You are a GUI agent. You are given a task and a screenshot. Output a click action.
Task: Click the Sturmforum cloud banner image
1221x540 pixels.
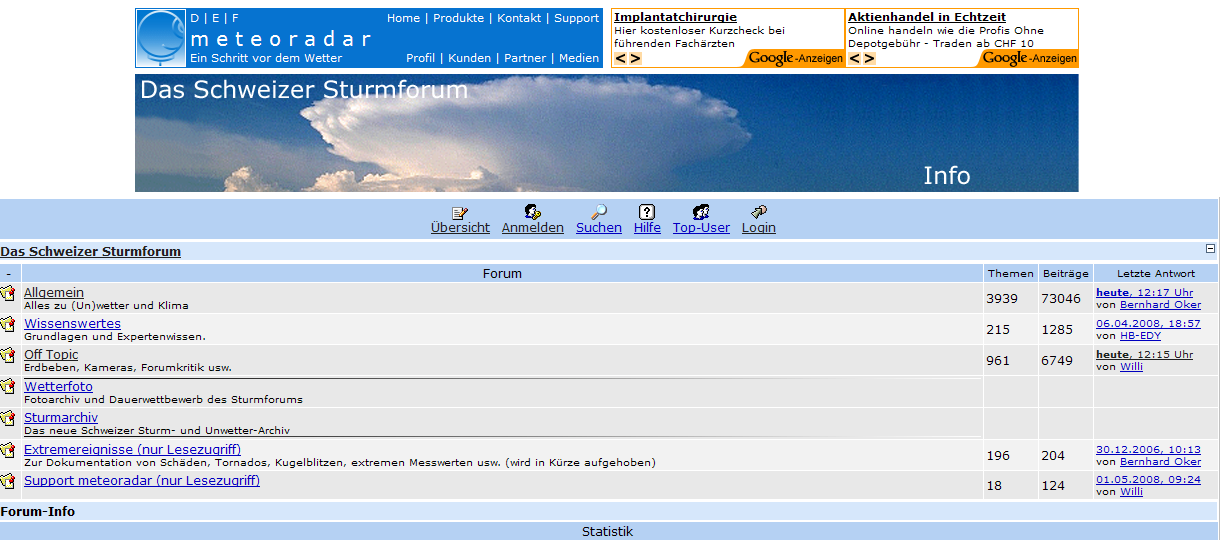pos(606,132)
